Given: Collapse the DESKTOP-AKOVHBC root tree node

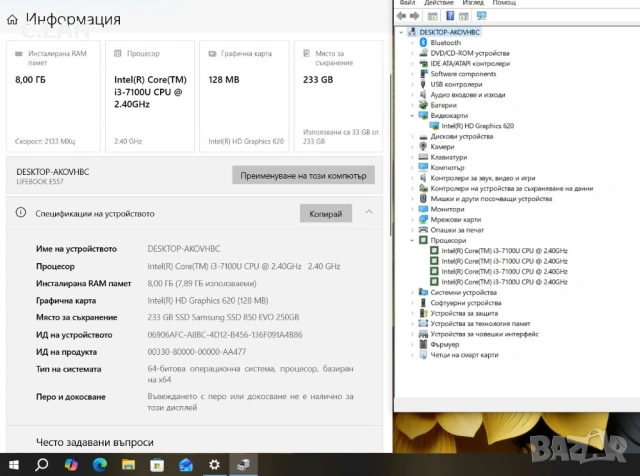Looking at the screenshot, I should coord(401,32).
